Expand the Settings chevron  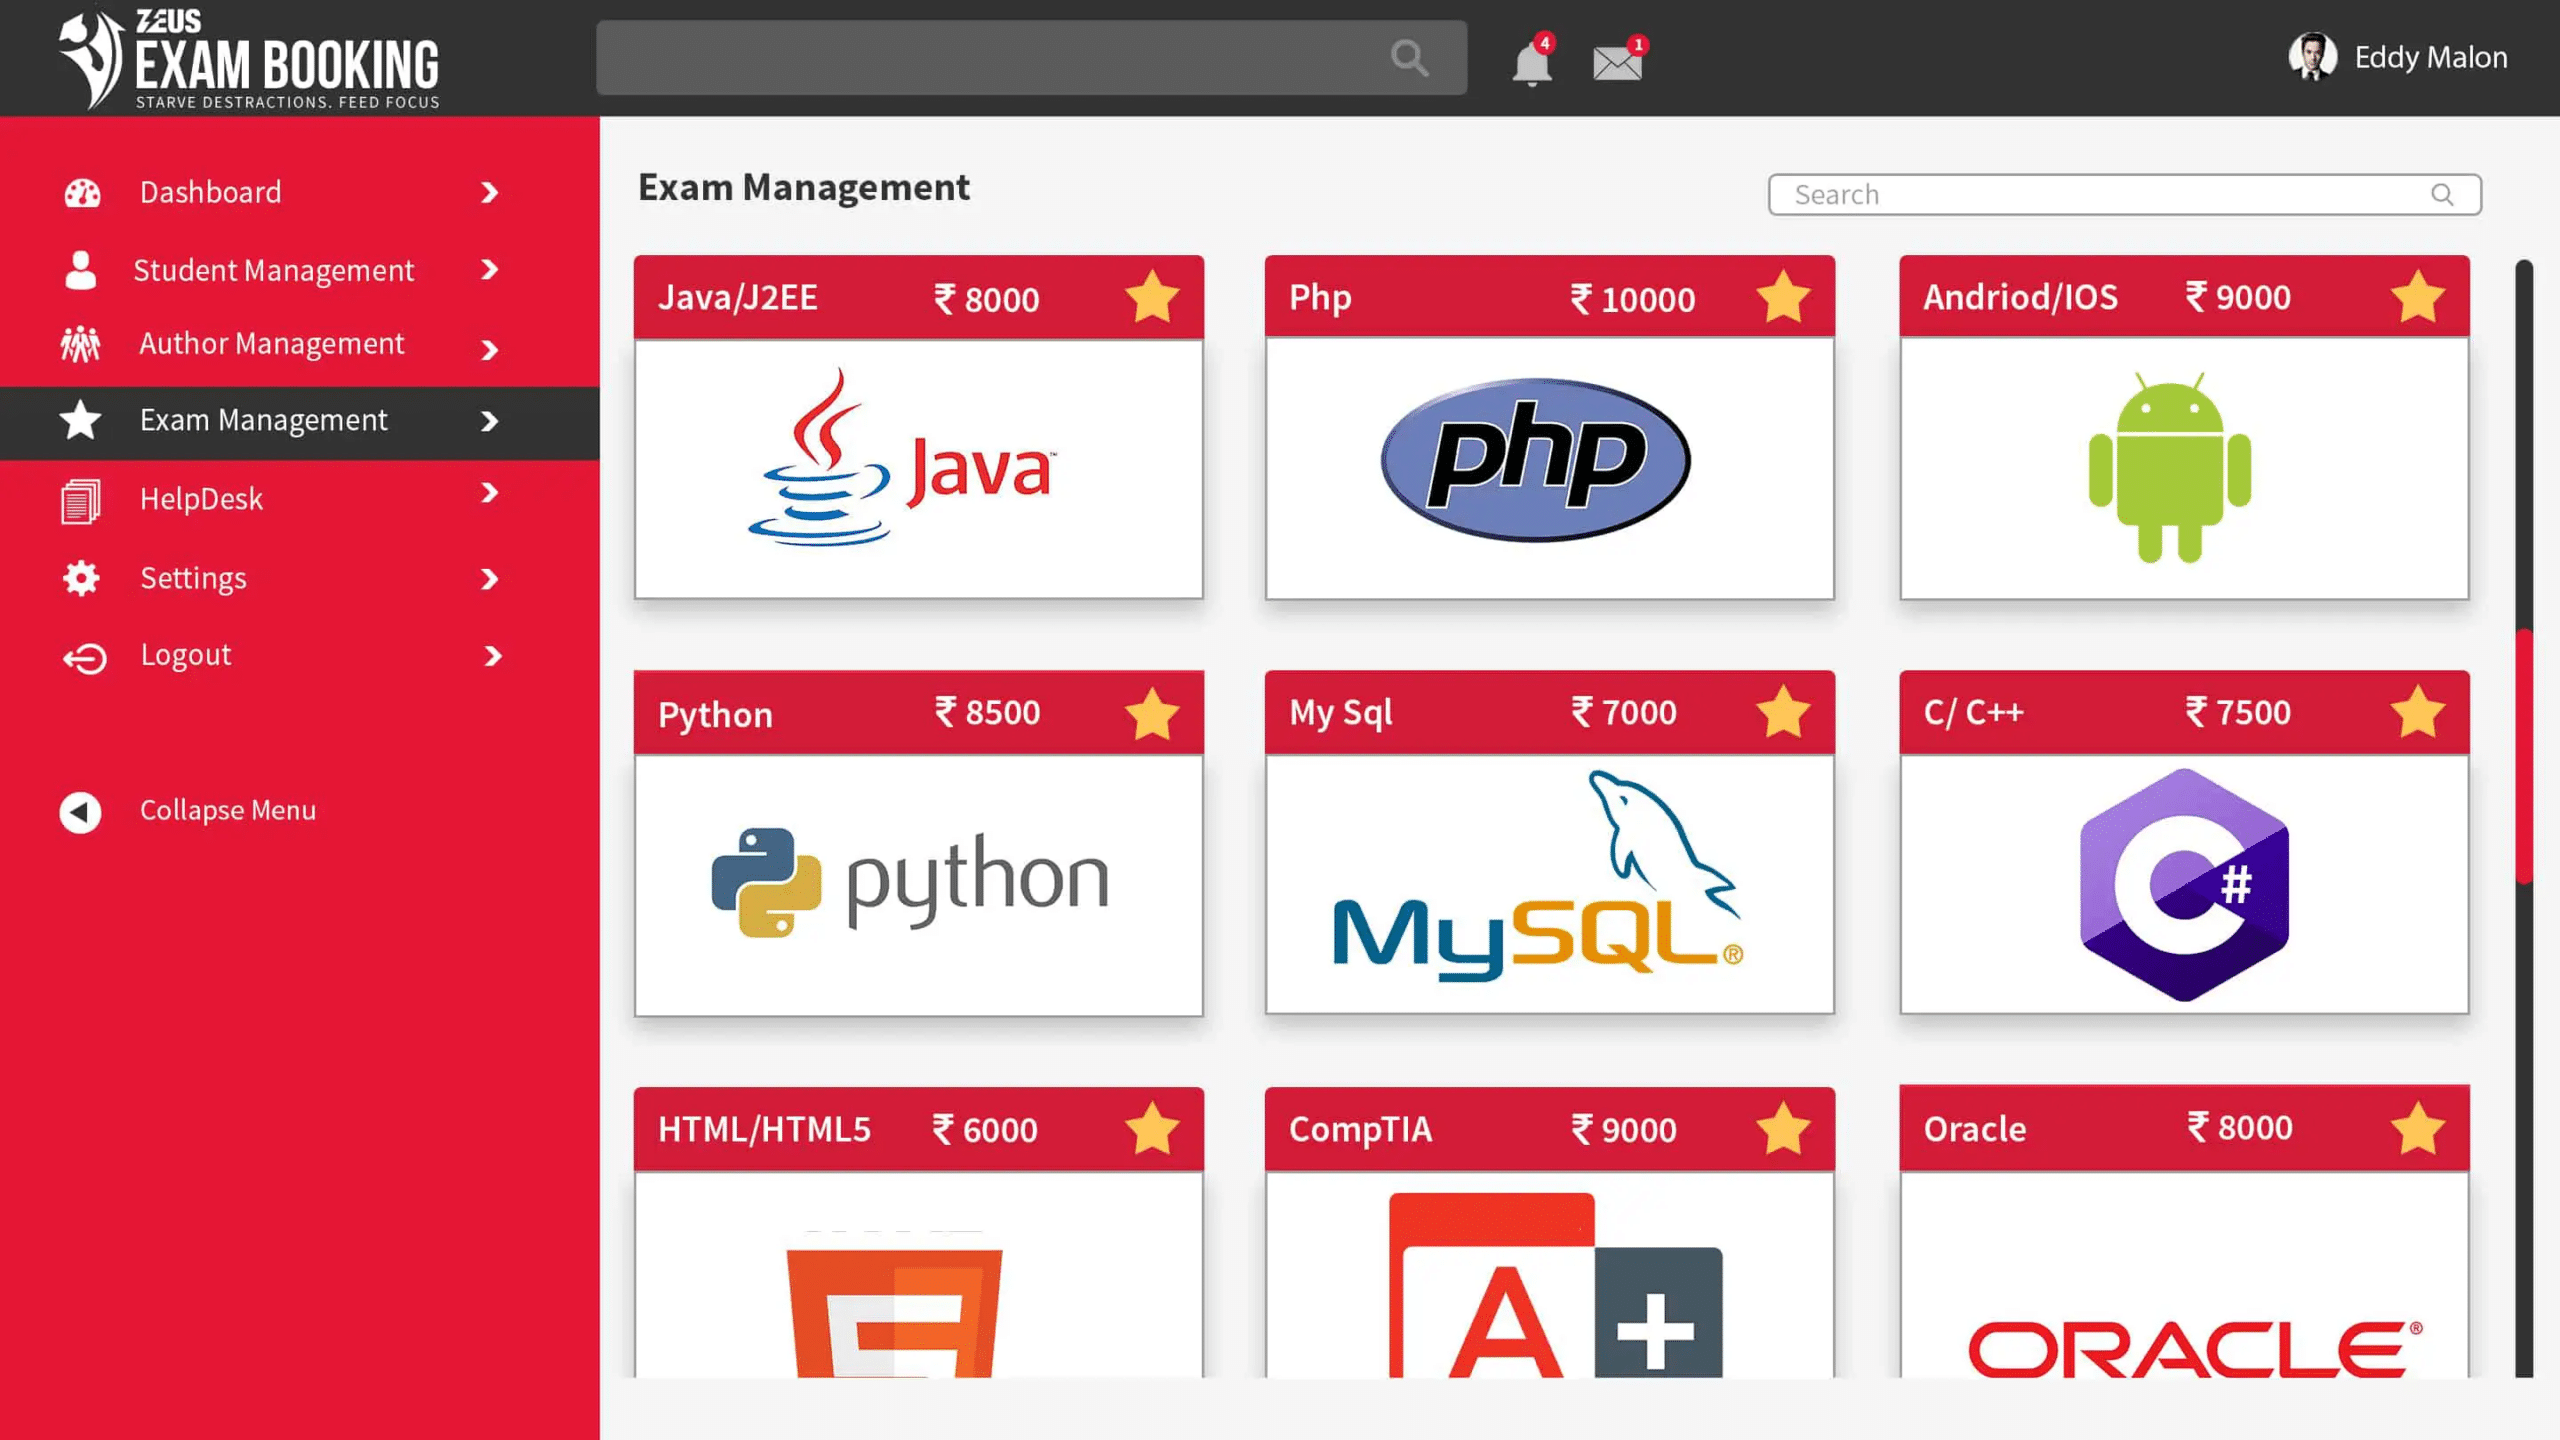tap(490, 579)
